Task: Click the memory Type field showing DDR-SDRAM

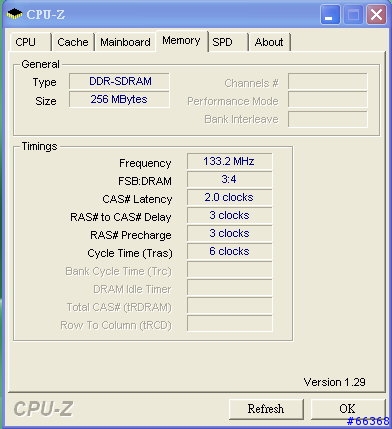Action: [x=119, y=82]
